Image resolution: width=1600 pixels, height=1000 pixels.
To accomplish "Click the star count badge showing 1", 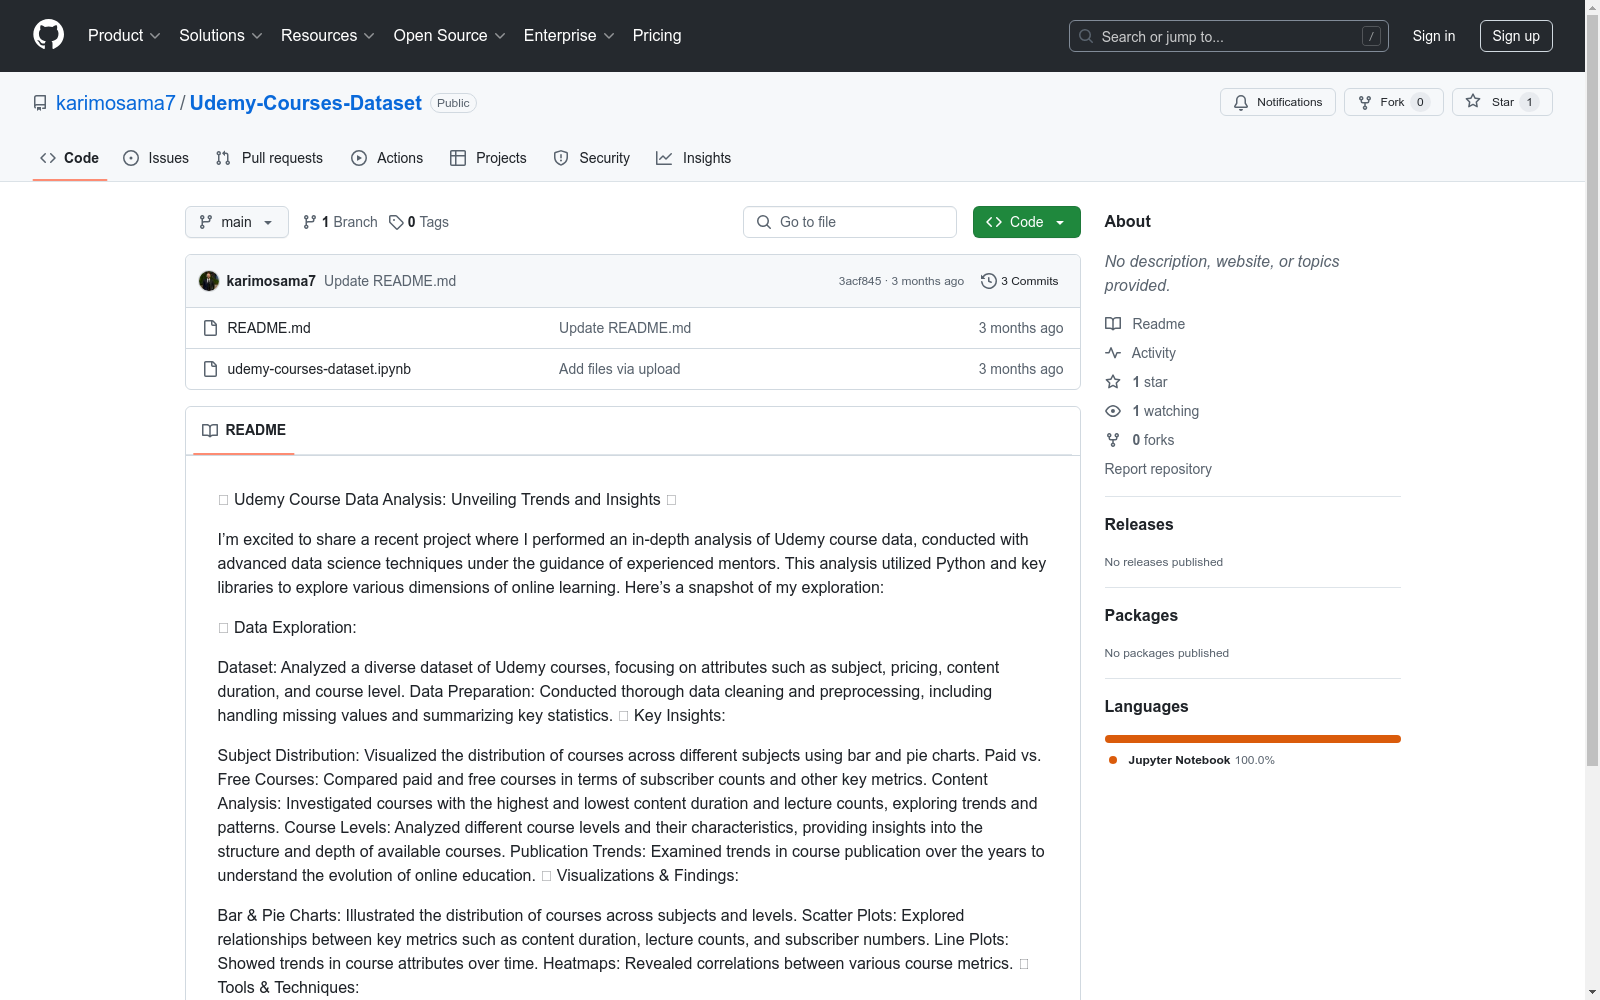I will [1529, 102].
